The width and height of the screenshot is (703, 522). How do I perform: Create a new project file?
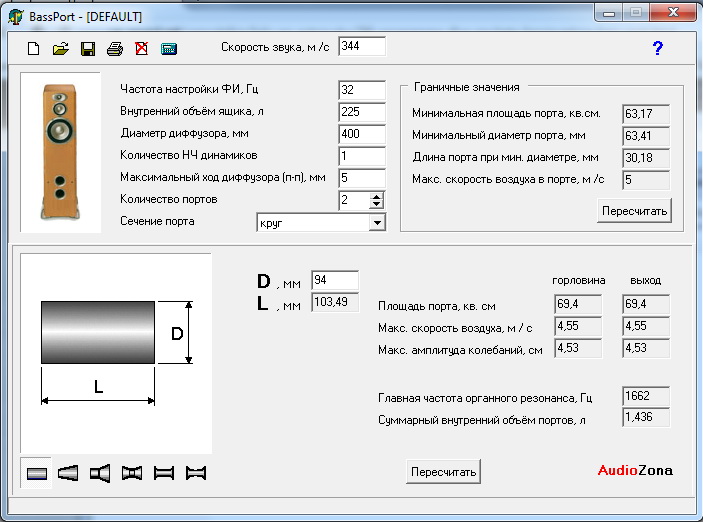point(33,48)
